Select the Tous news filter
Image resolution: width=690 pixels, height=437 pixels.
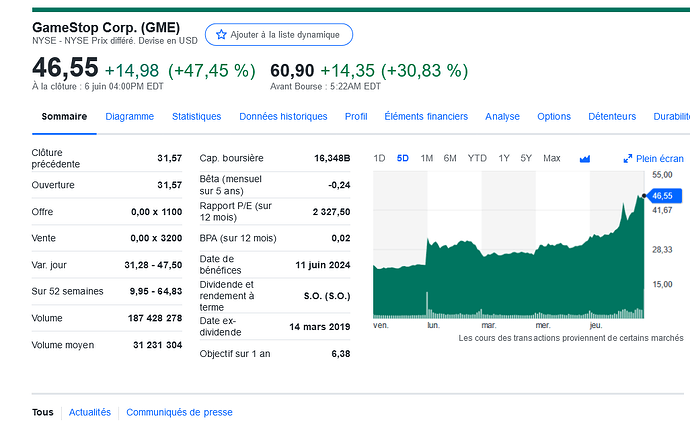(43, 412)
